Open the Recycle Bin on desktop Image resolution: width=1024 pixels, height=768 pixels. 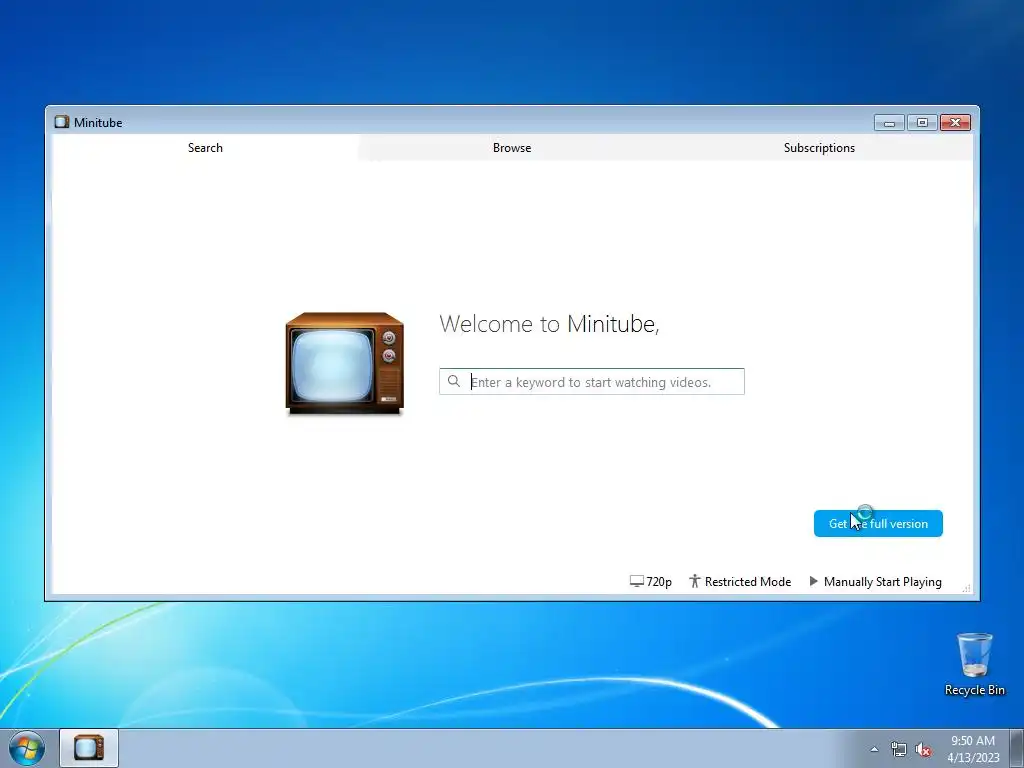click(x=974, y=664)
